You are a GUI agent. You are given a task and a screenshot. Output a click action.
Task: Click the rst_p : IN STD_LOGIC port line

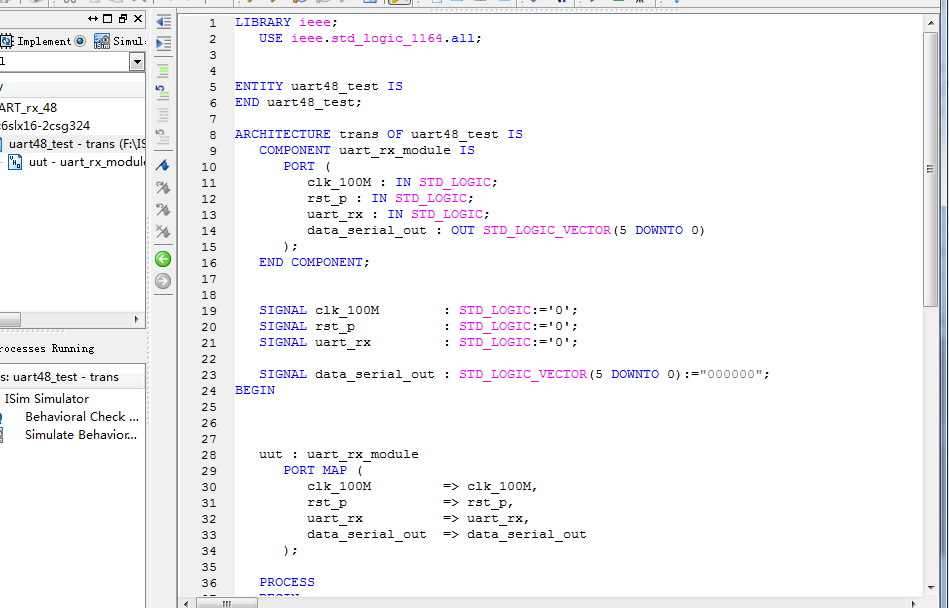point(390,198)
